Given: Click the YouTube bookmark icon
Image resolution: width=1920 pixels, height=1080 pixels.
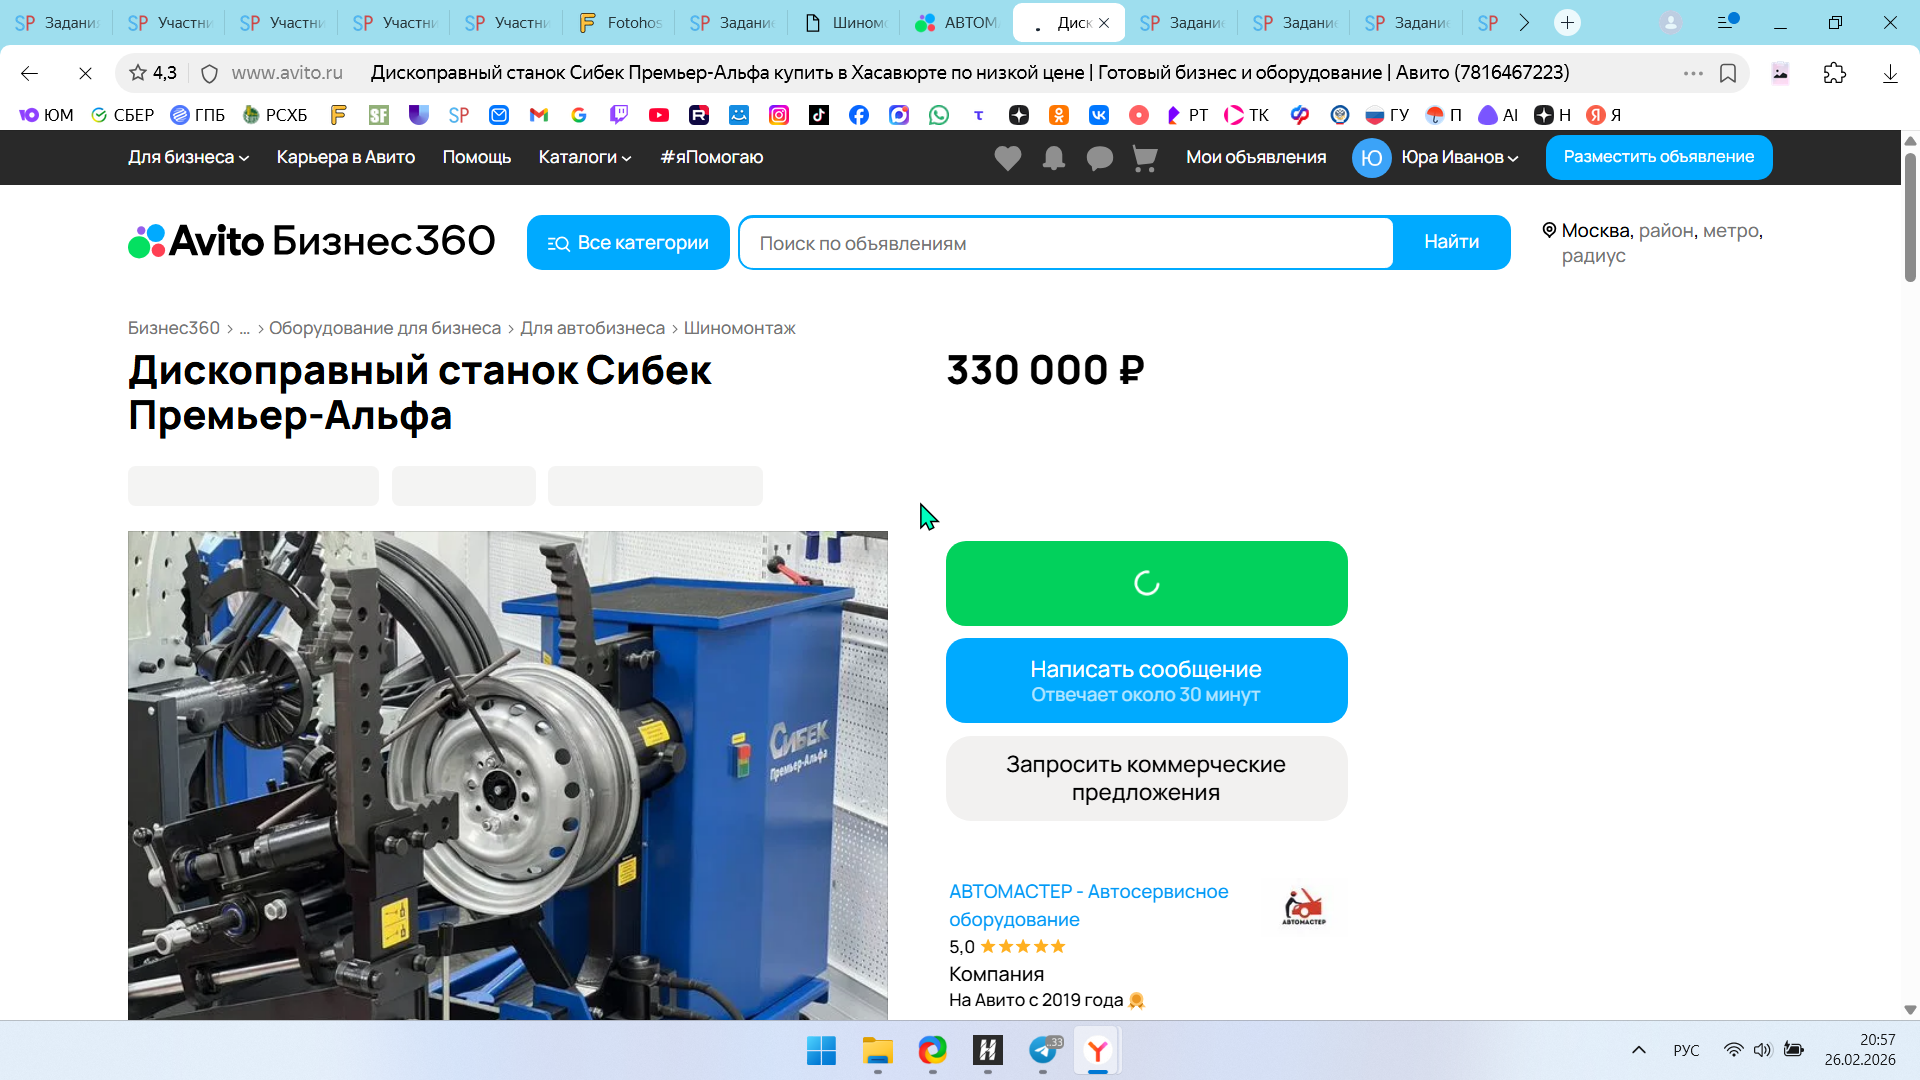Looking at the screenshot, I should click(658, 115).
